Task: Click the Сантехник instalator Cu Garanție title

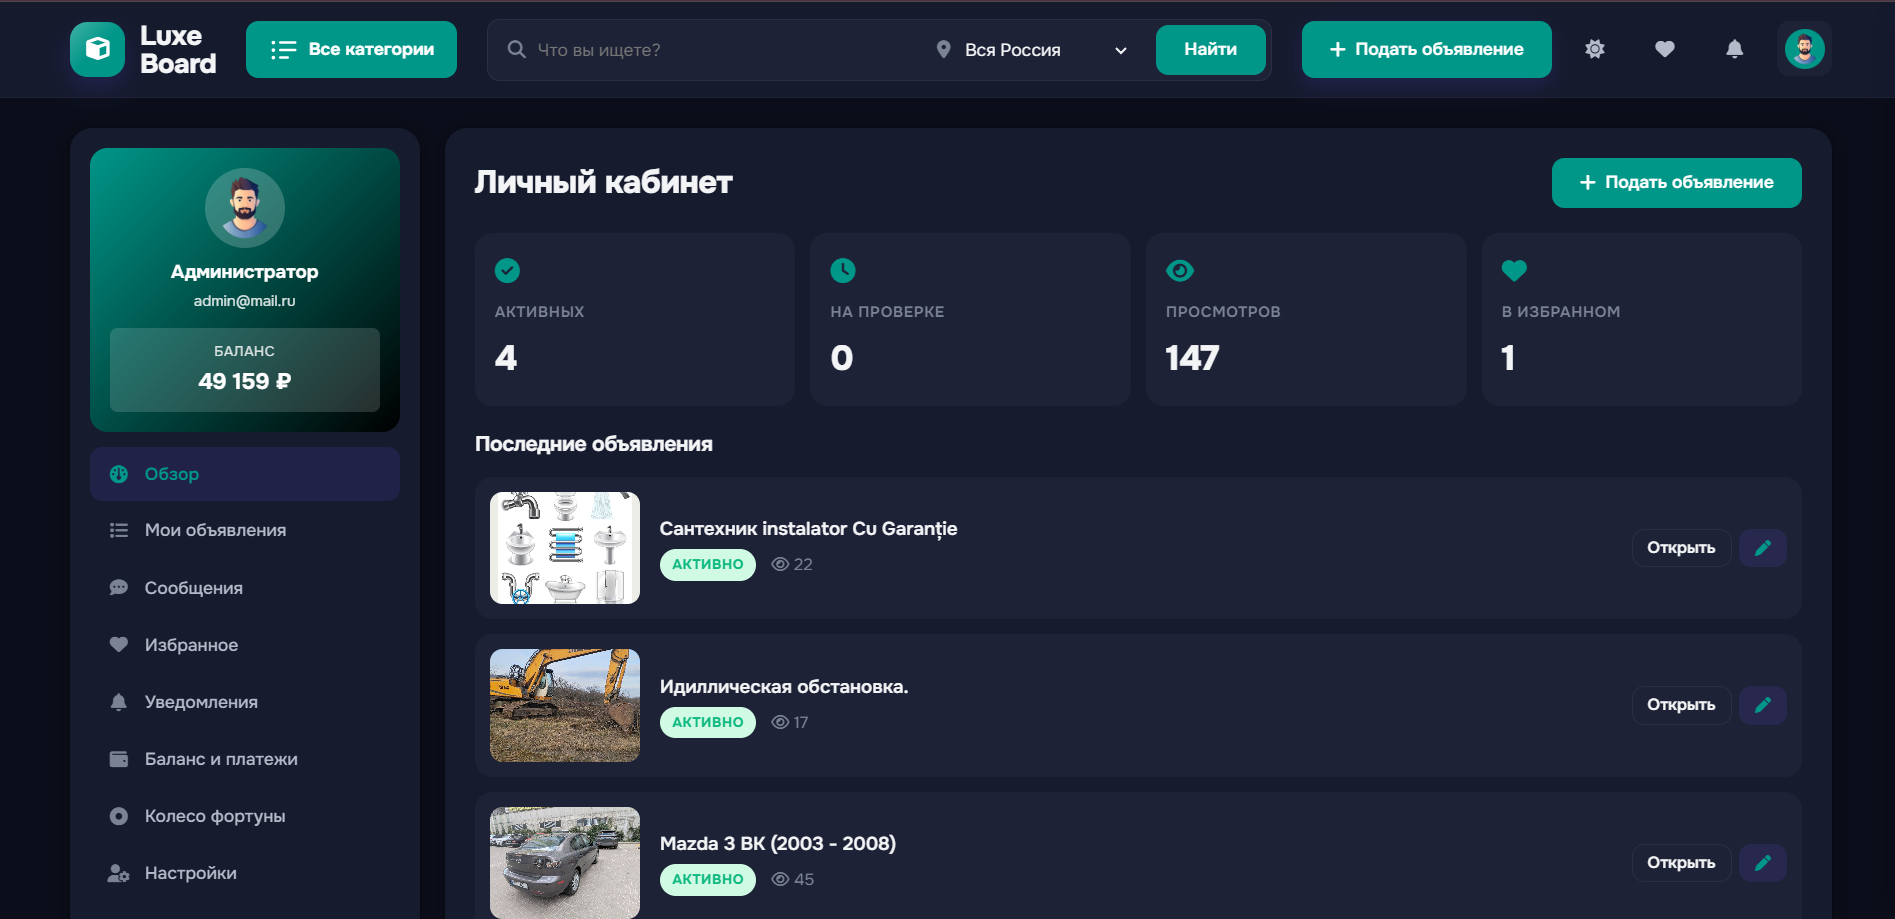Action: click(808, 528)
